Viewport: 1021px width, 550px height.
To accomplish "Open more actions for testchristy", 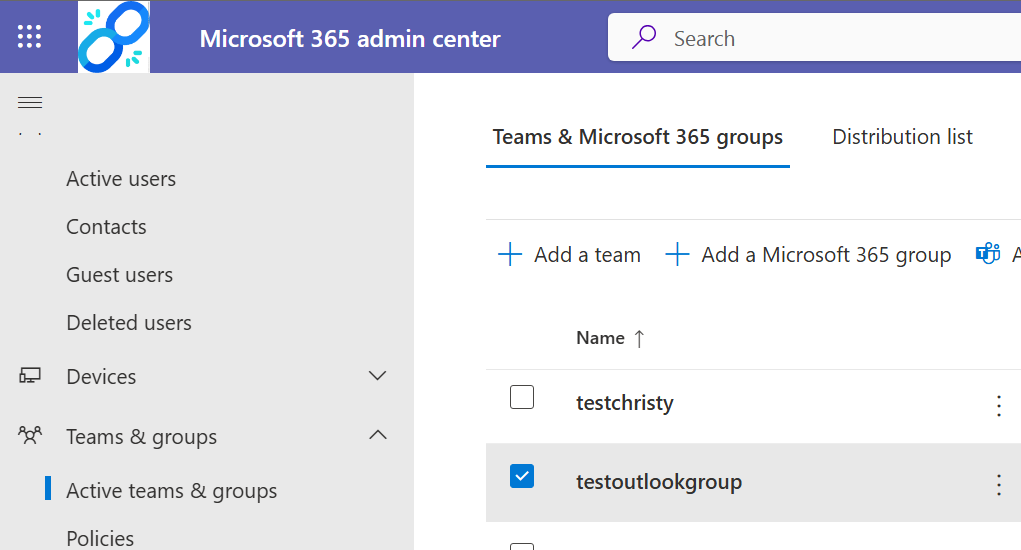I will [x=998, y=405].
